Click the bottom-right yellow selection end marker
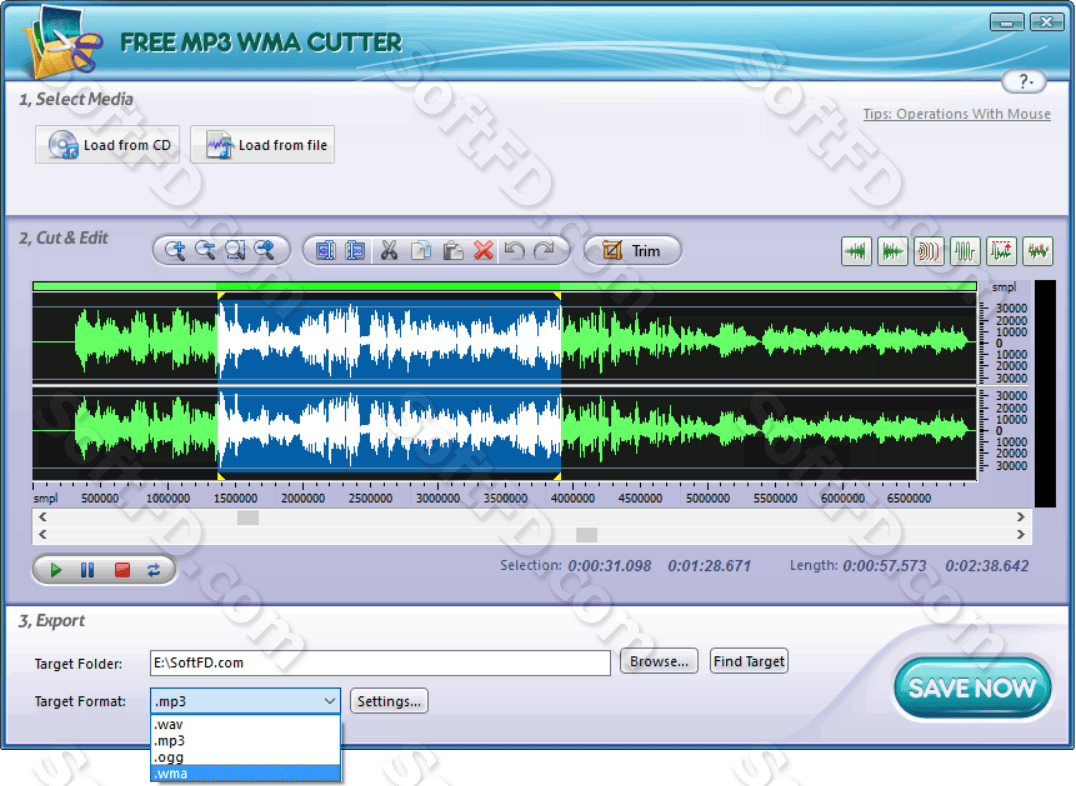Screen dimensions: 1076x786 pos(557,476)
